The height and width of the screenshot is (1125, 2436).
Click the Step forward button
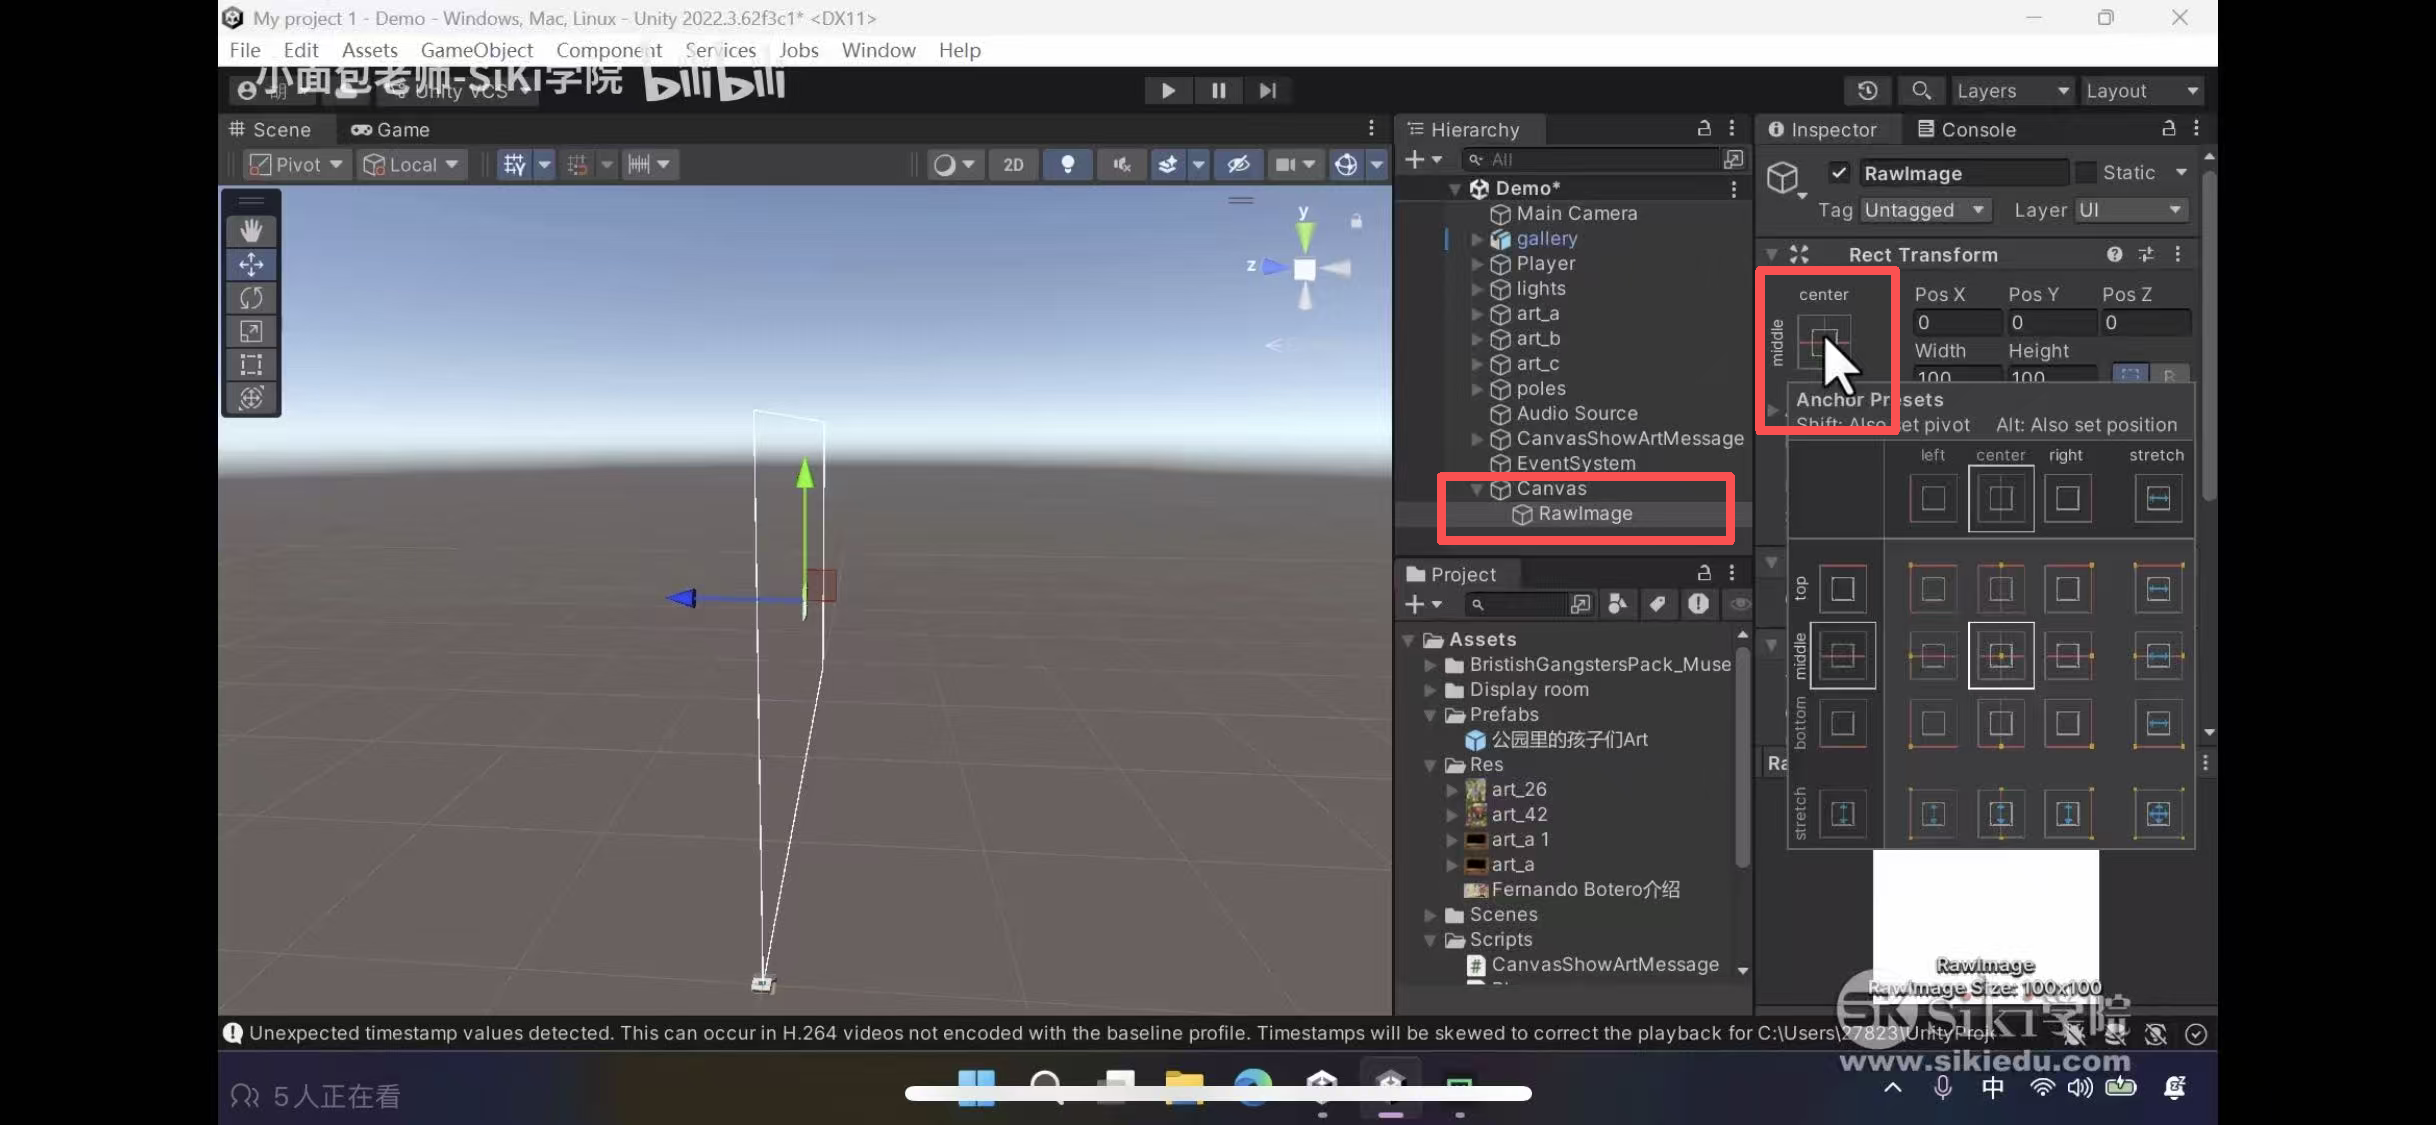click(1268, 90)
